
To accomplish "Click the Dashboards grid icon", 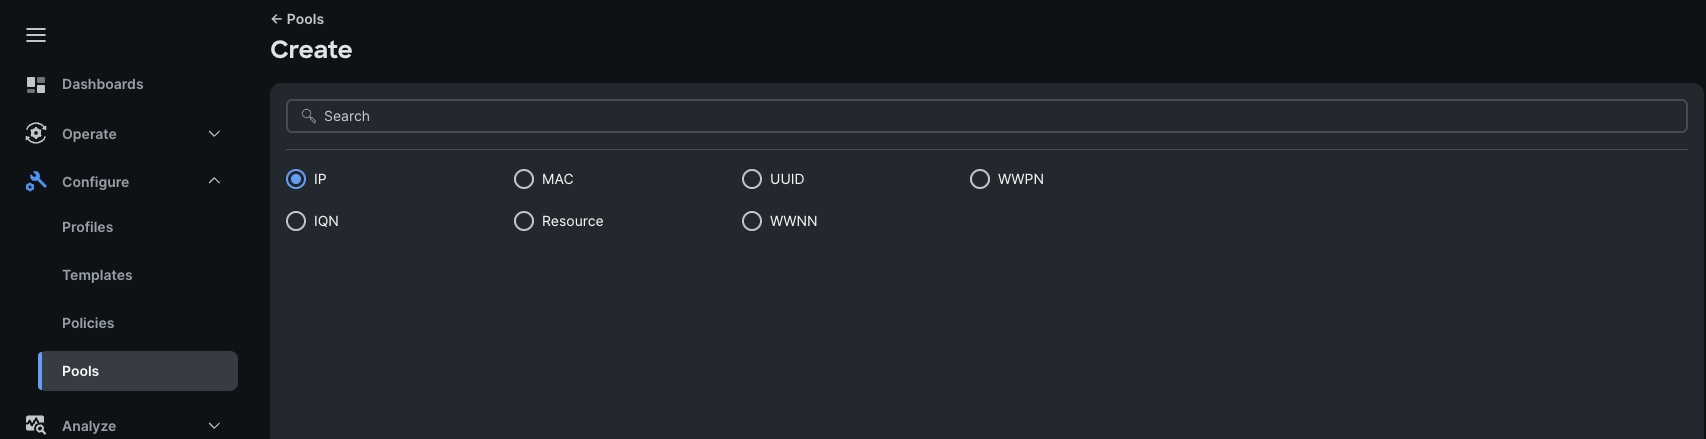I will pos(36,85).
